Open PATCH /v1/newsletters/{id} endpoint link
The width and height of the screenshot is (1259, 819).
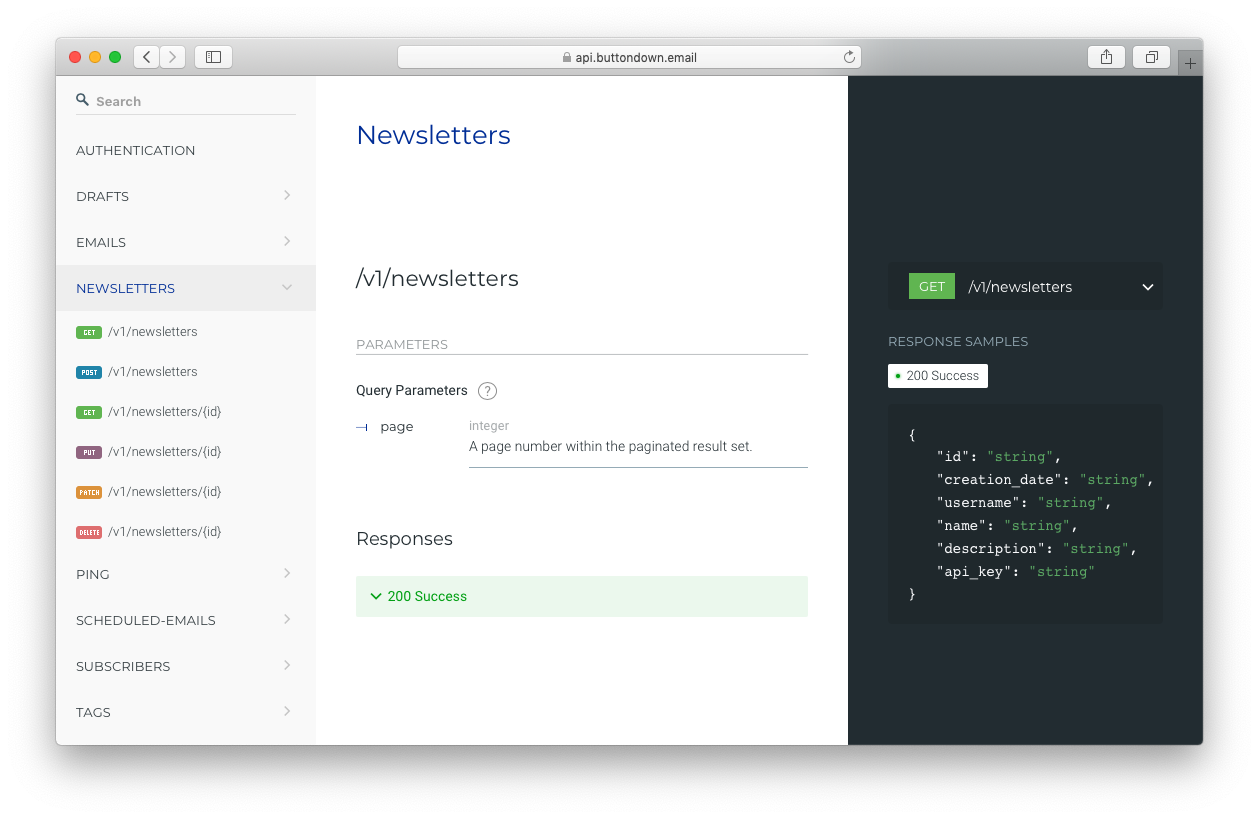click(x=165, y=492)
